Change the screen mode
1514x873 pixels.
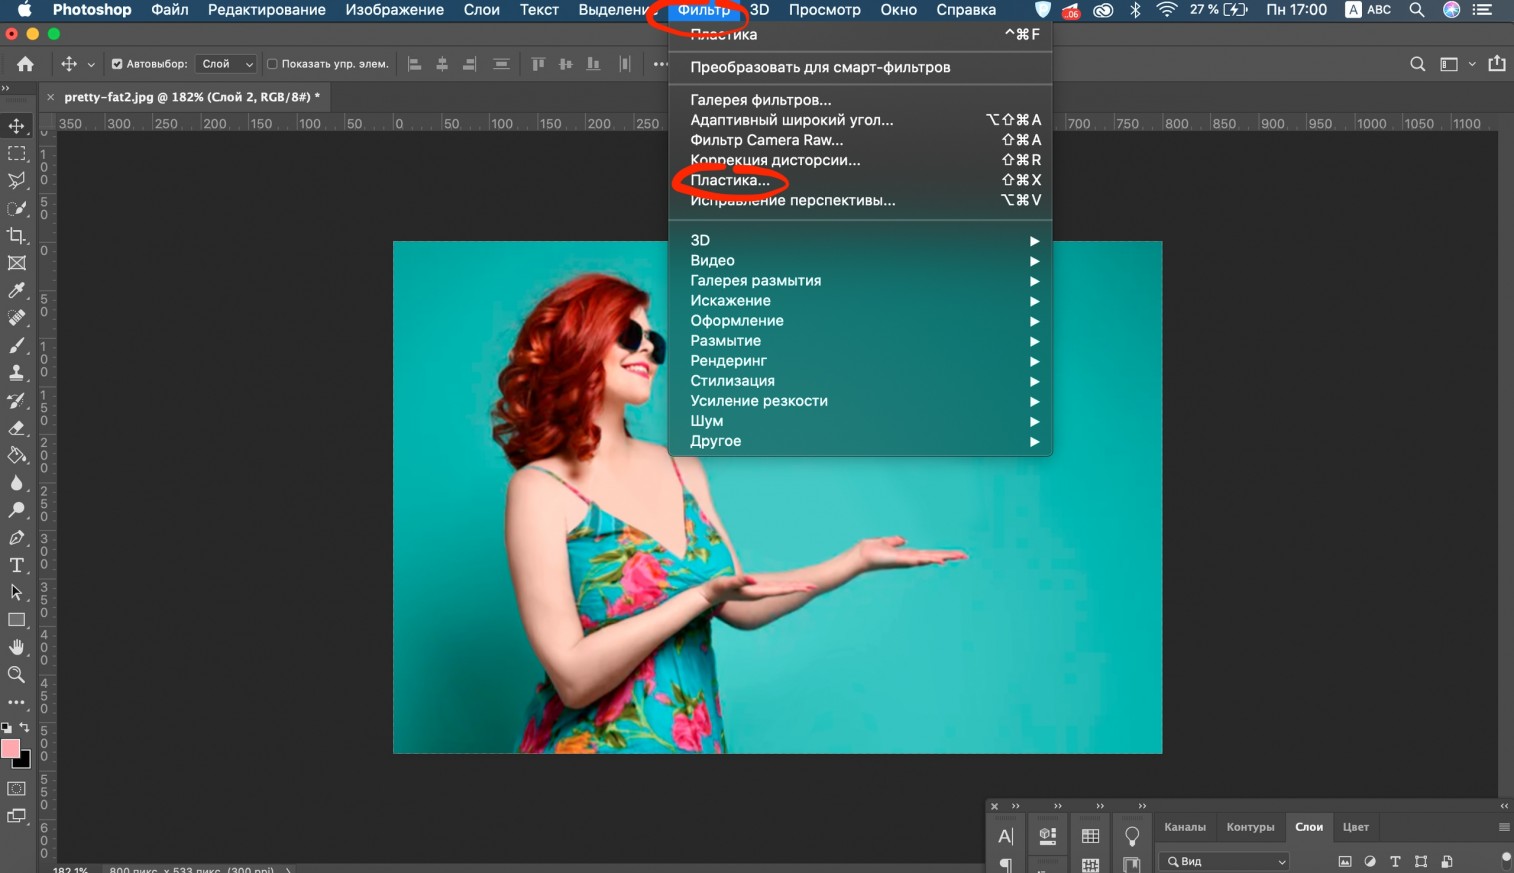tap(17, 816)
